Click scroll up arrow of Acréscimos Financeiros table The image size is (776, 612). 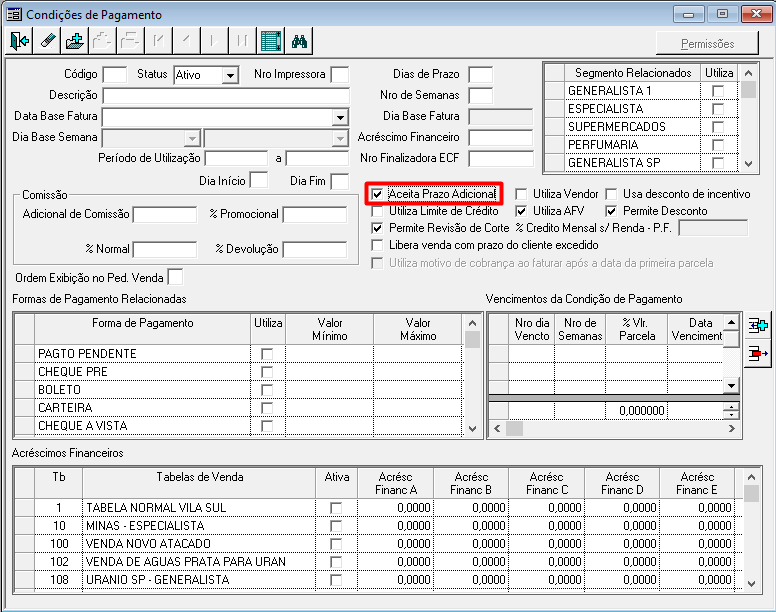coord(751,477)
